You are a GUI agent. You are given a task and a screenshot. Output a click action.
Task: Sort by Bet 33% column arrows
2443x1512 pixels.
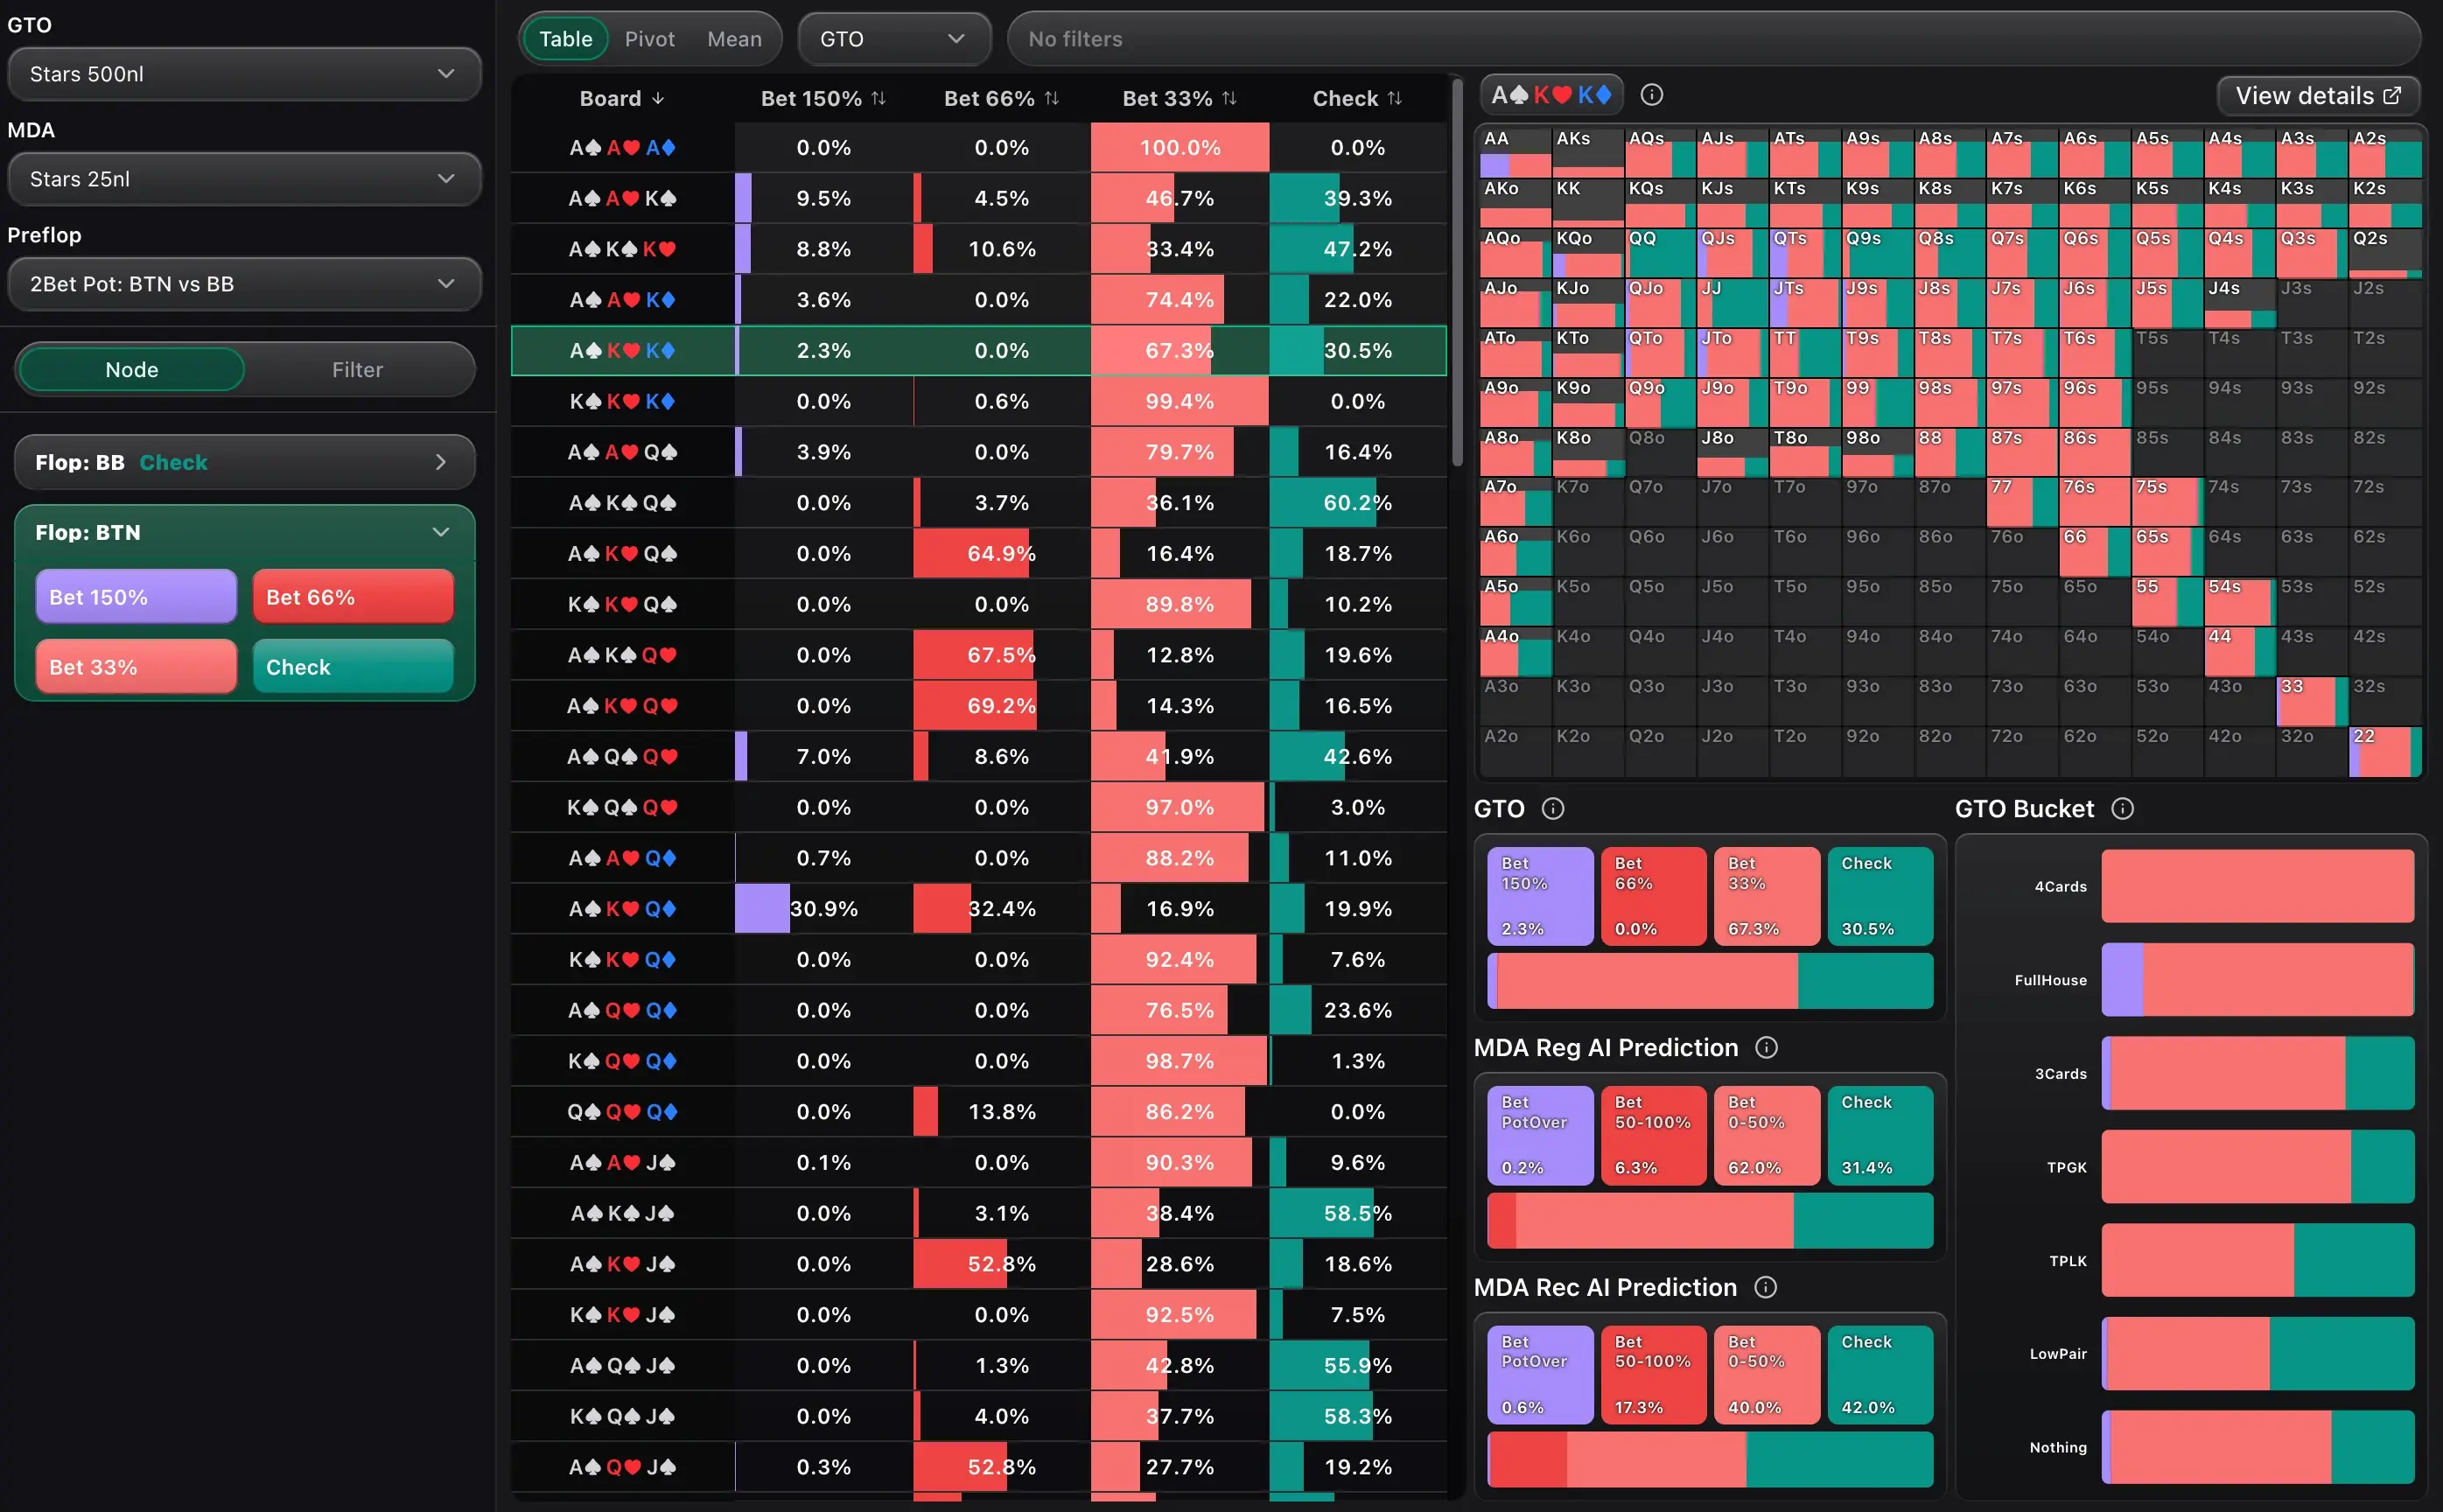1229,98
